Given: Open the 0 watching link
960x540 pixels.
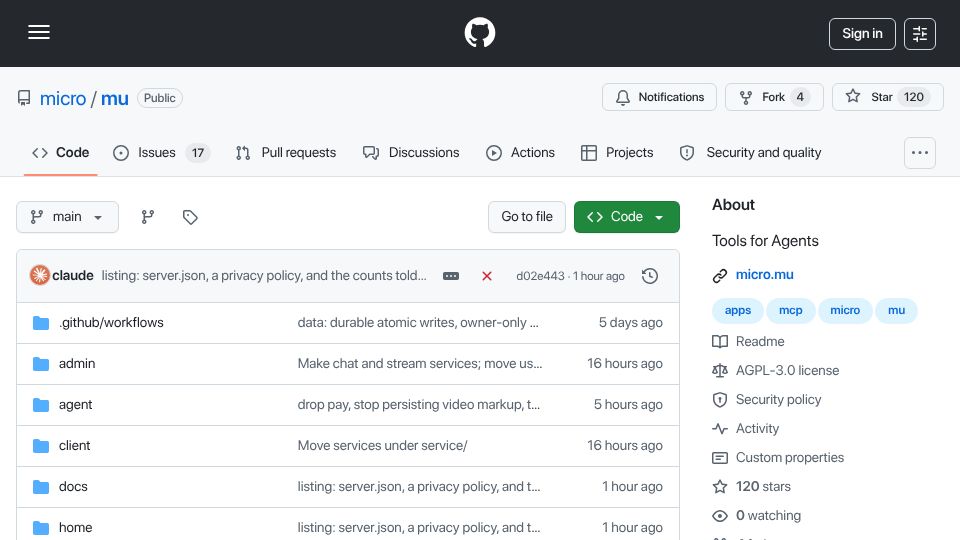Looking at the screenshot, I should tap(768, 516).
